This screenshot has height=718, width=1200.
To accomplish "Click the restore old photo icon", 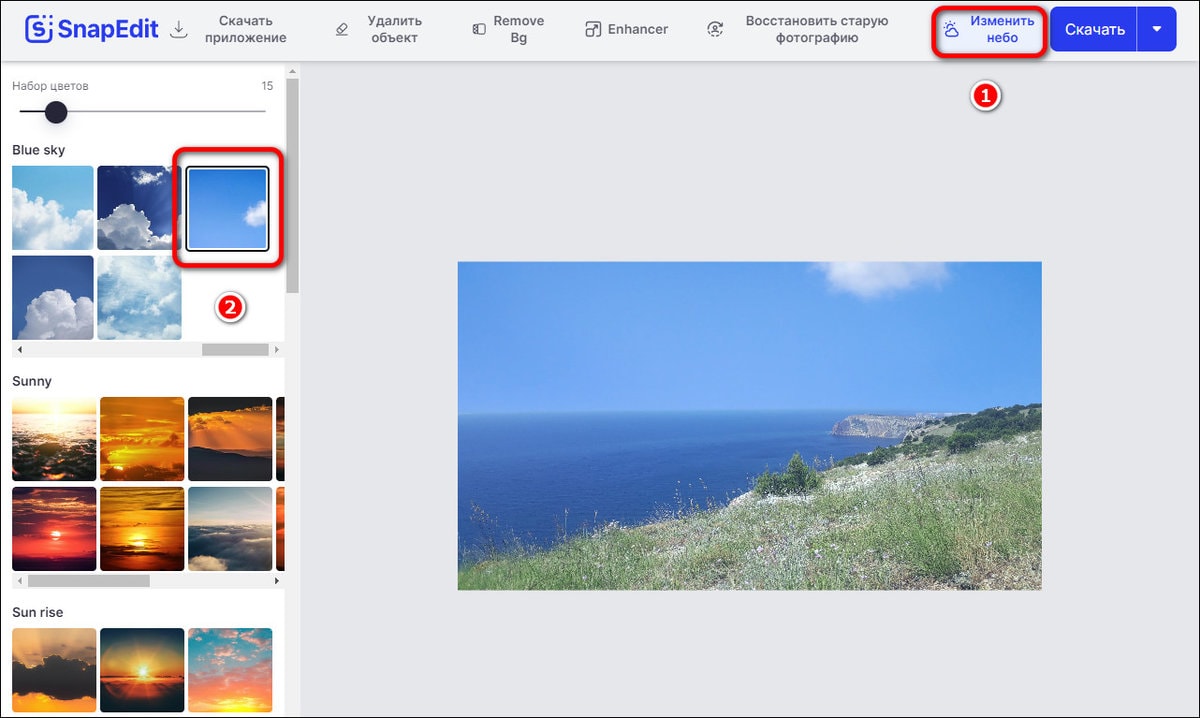I will click(x=715, y=29).
